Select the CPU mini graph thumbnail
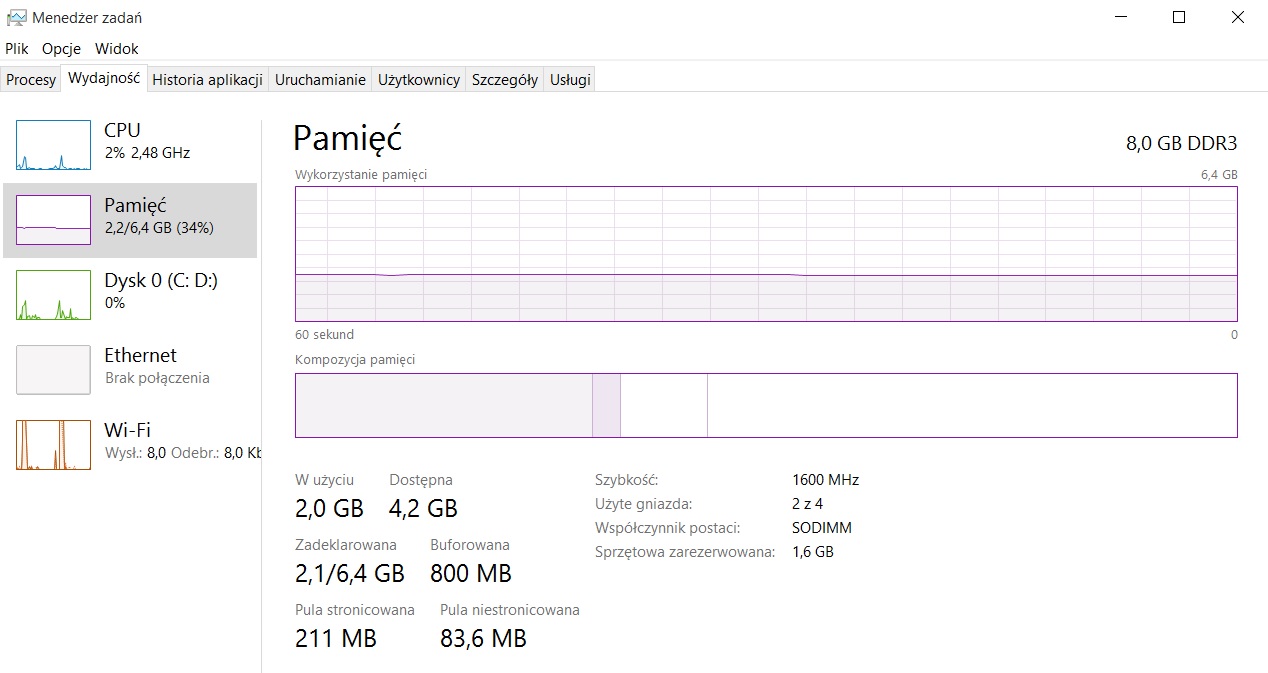This screenshot has height=673, width=1268. pyautogui.click(x=53, y=145)
